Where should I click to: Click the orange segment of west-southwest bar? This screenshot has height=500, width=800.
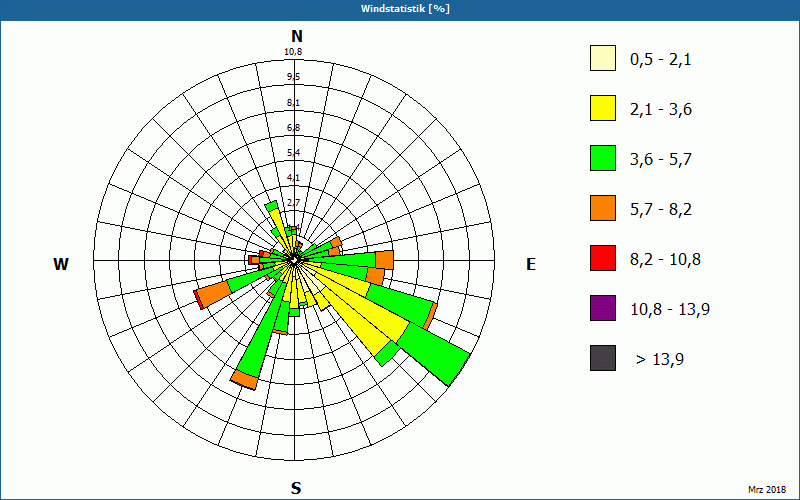click(x=213, y=294)
